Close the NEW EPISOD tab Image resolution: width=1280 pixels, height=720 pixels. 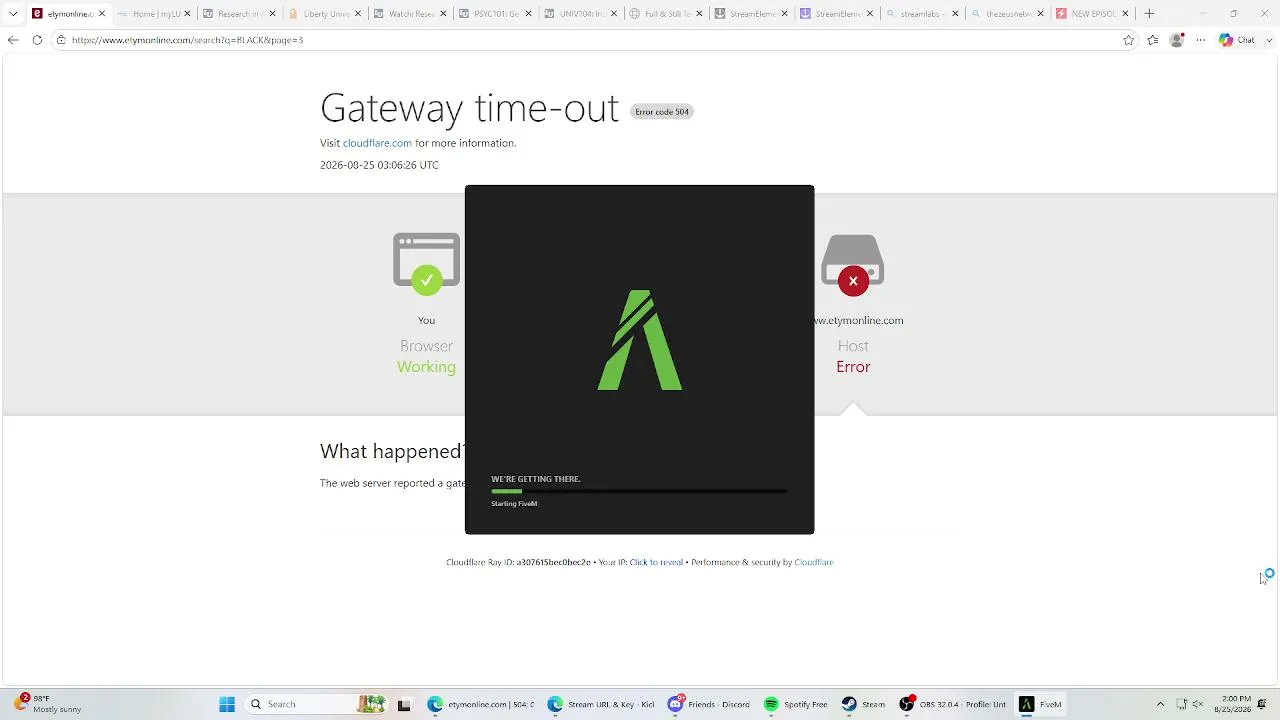pos(1126,14)
